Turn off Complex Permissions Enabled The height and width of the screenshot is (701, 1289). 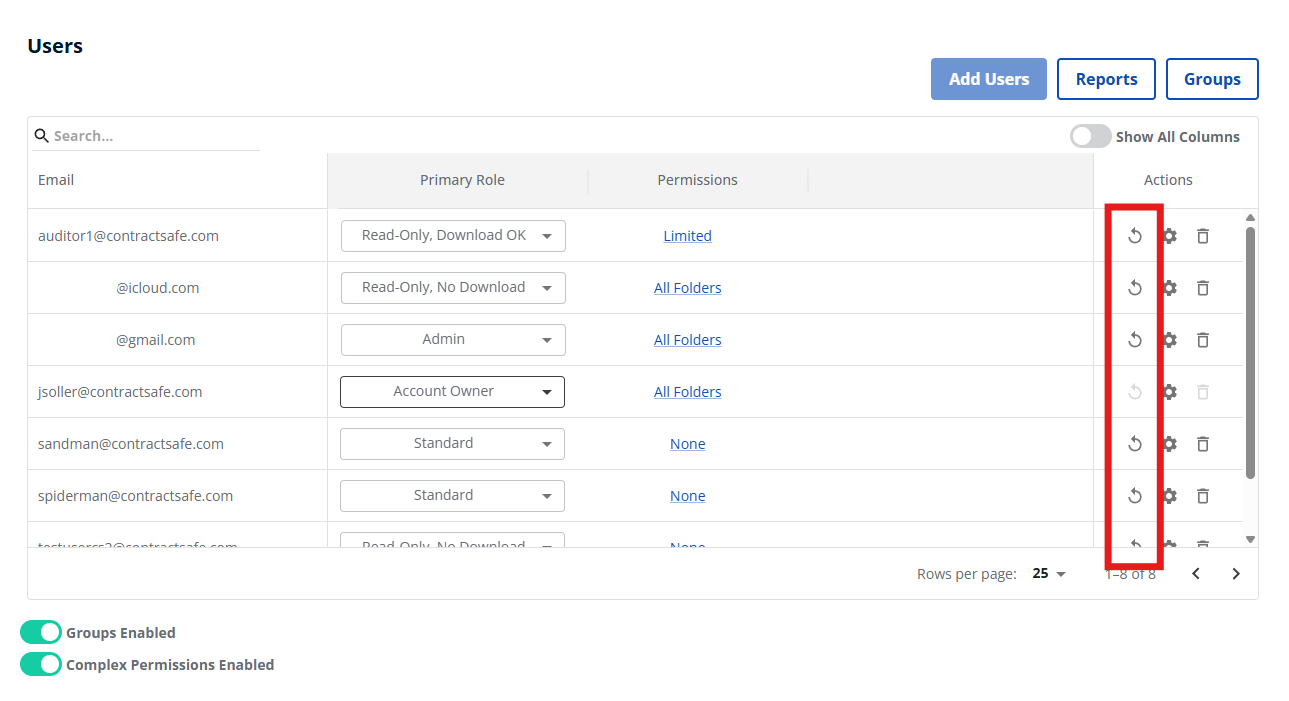pyautogui.click(x=41, y=665)
